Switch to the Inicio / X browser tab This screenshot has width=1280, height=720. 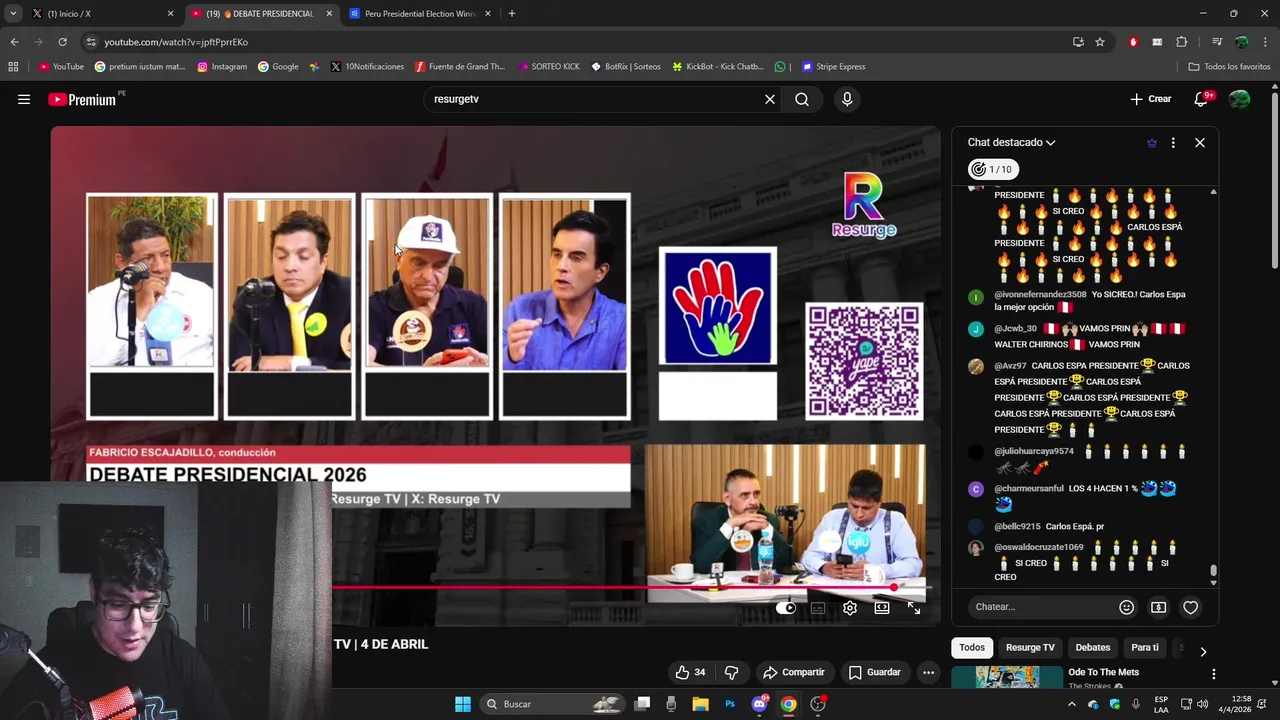100,14
